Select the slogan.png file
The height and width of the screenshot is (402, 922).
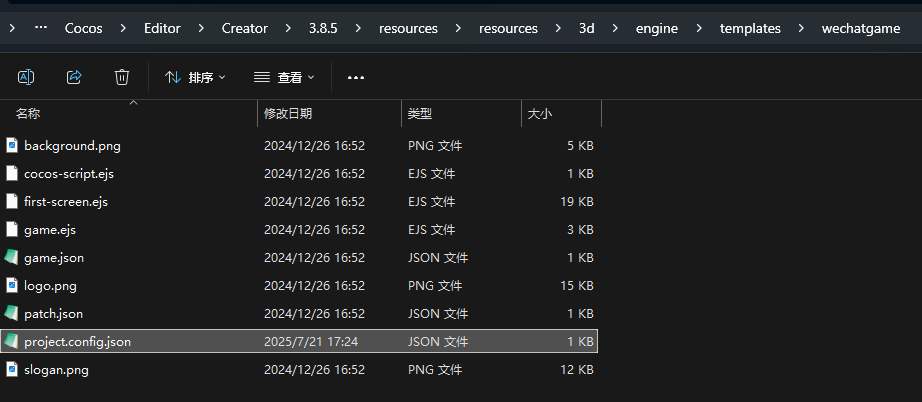tap(56, 370)
